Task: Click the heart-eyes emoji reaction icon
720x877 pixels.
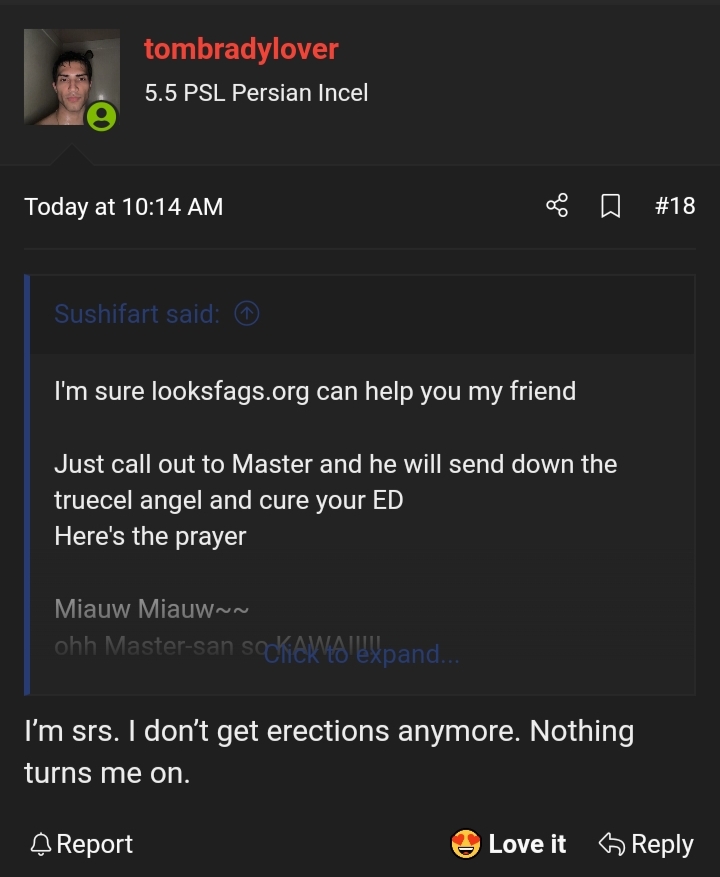Action: coord(466,845)
